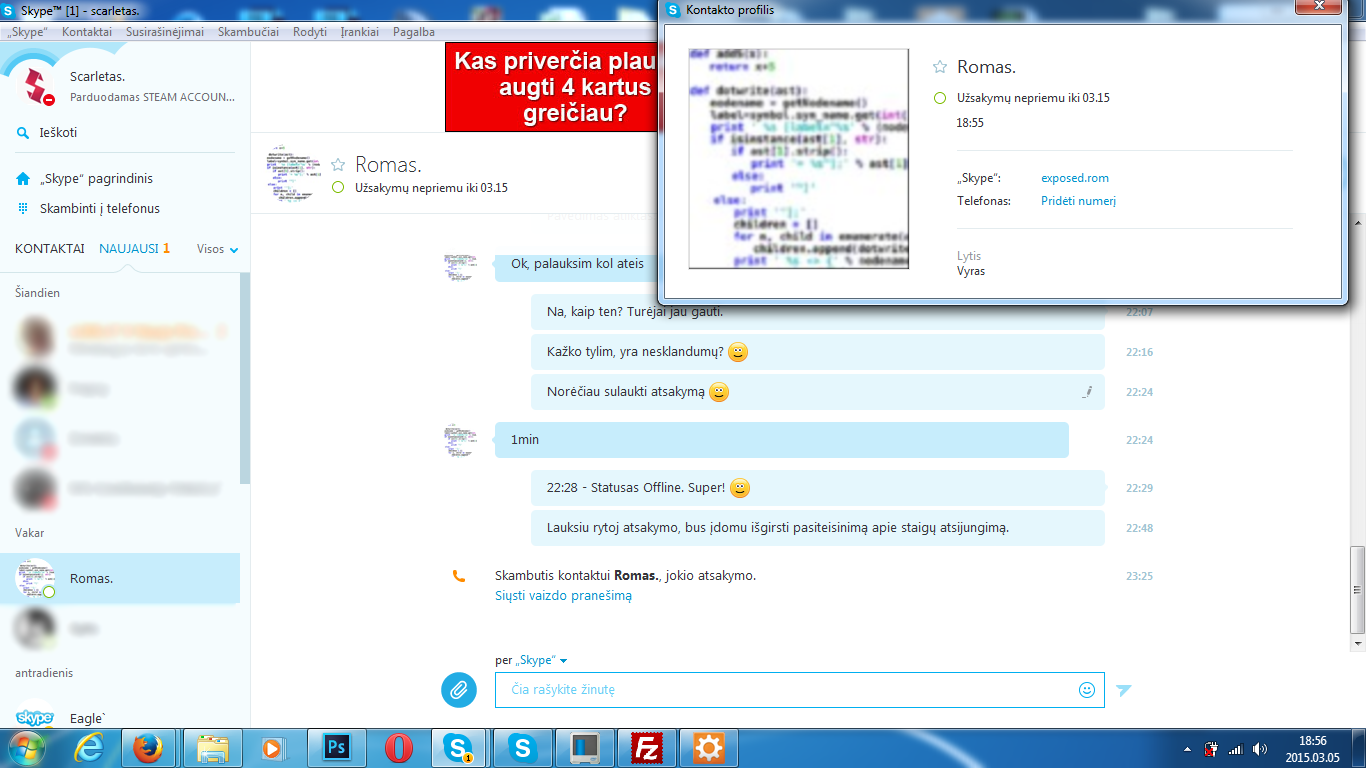The image size is (1366, 768).
Task: Show hidden tray icons arrow
Action: click(x=1187, y=748)
